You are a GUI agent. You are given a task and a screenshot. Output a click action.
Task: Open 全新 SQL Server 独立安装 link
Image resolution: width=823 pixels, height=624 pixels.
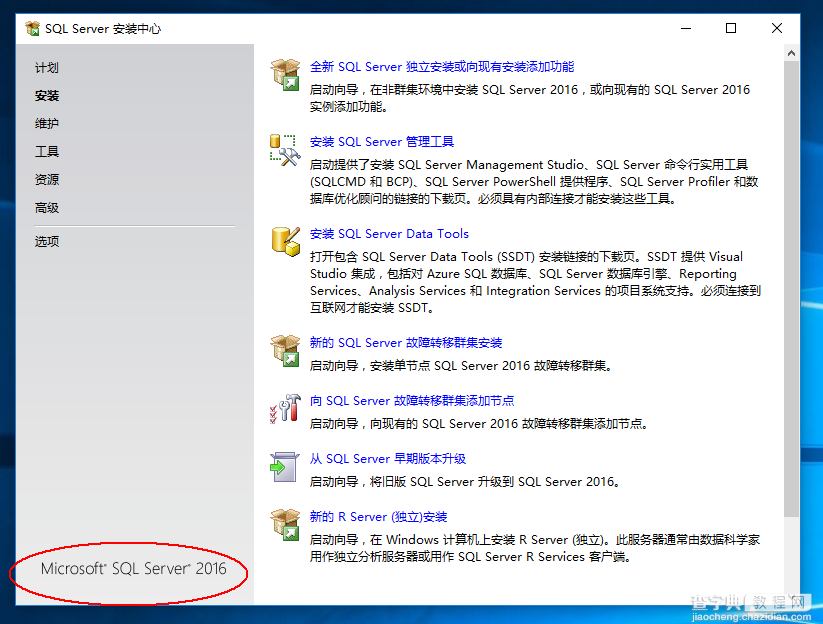(441, 67)
